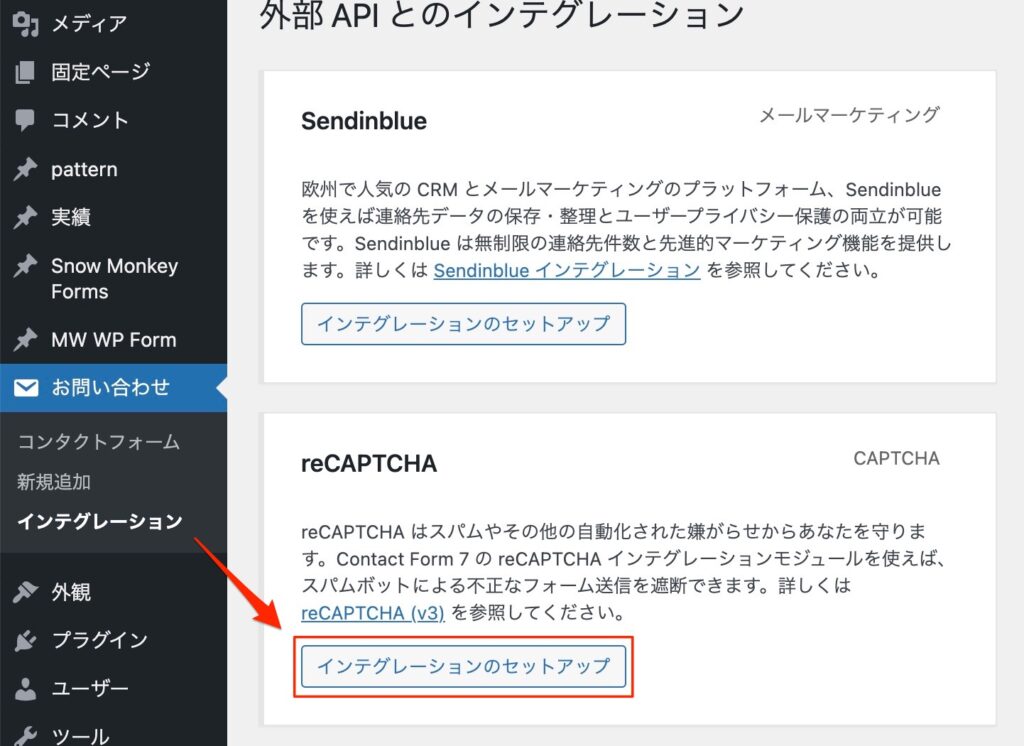Click the Media menu camera icon
The width and height of the screenshot is (1024, 746).
click(x=26, y=23)
